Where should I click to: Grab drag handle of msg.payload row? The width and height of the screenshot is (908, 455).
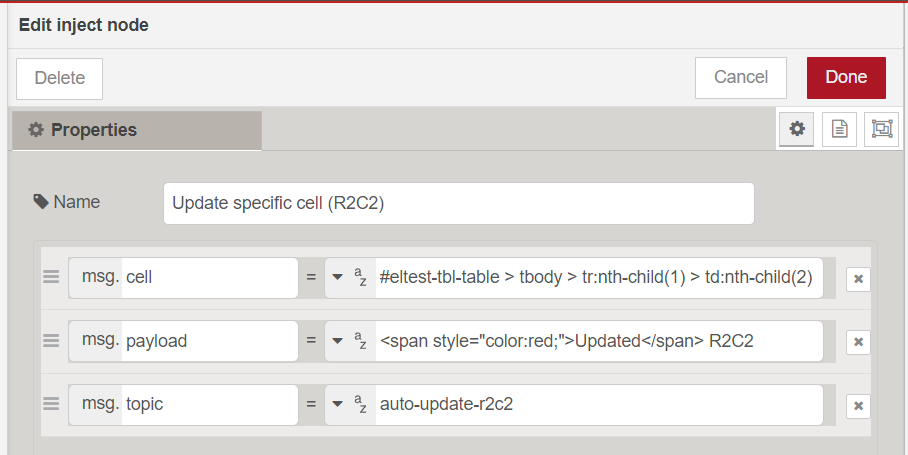point(51,340)
